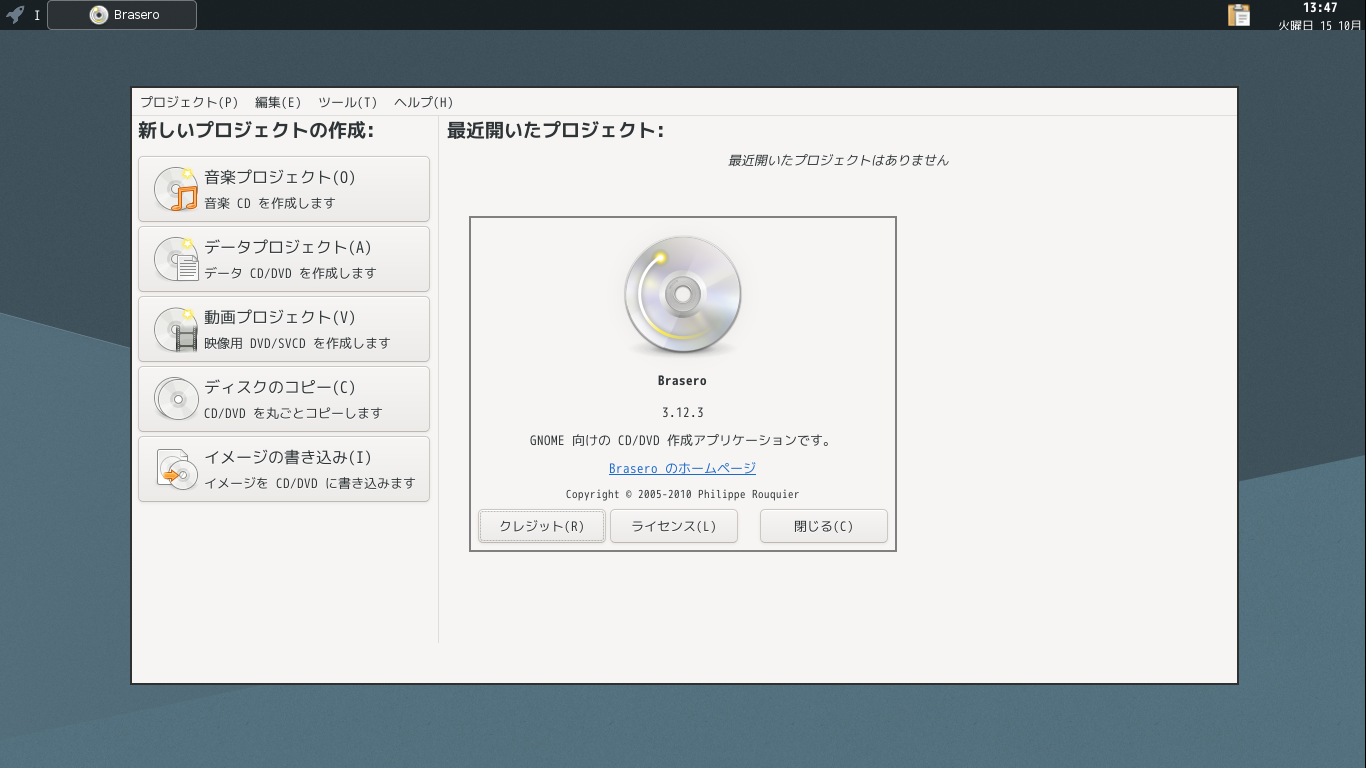Click the Brasero taskbar window button
The height and width of the screenshot is (768, 1366).
(122, 15)
